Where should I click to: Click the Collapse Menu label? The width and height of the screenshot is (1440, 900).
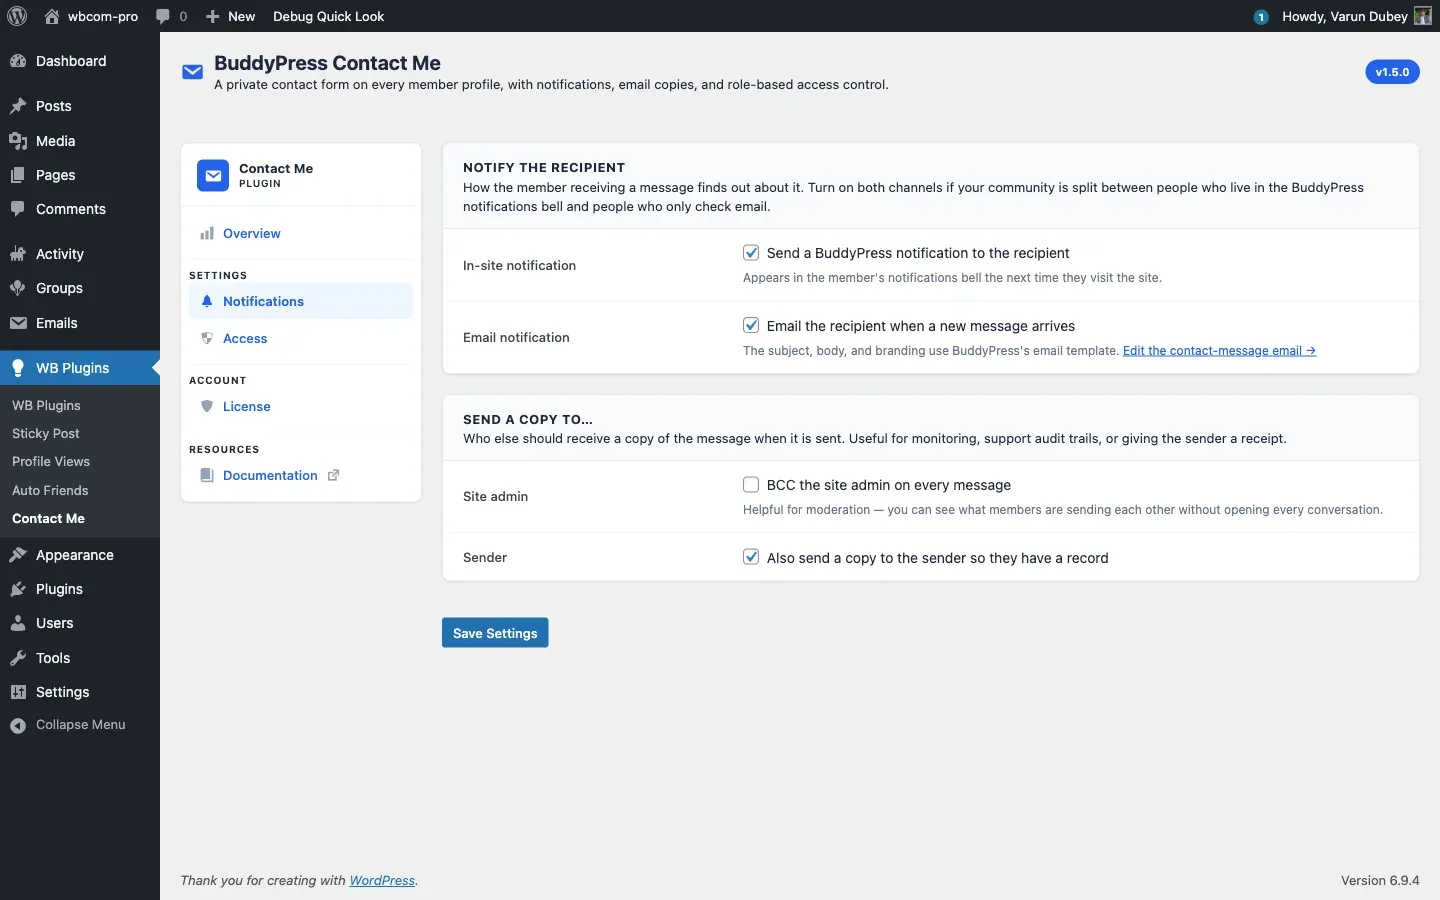81,725
